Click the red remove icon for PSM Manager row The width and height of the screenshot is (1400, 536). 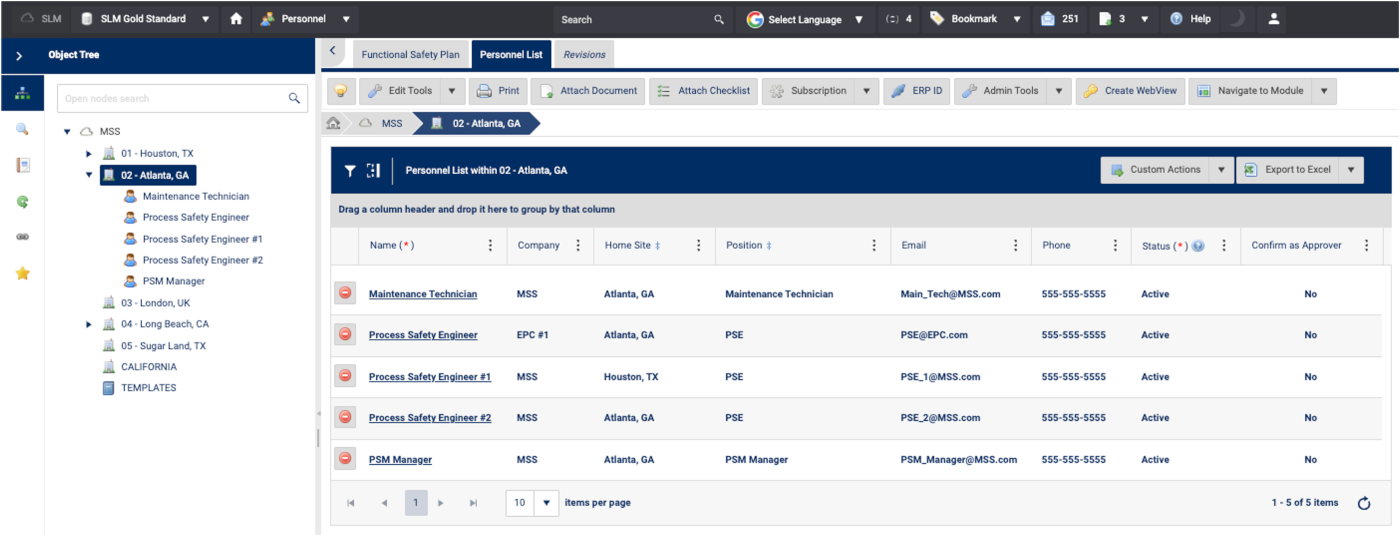click(345, 459)
